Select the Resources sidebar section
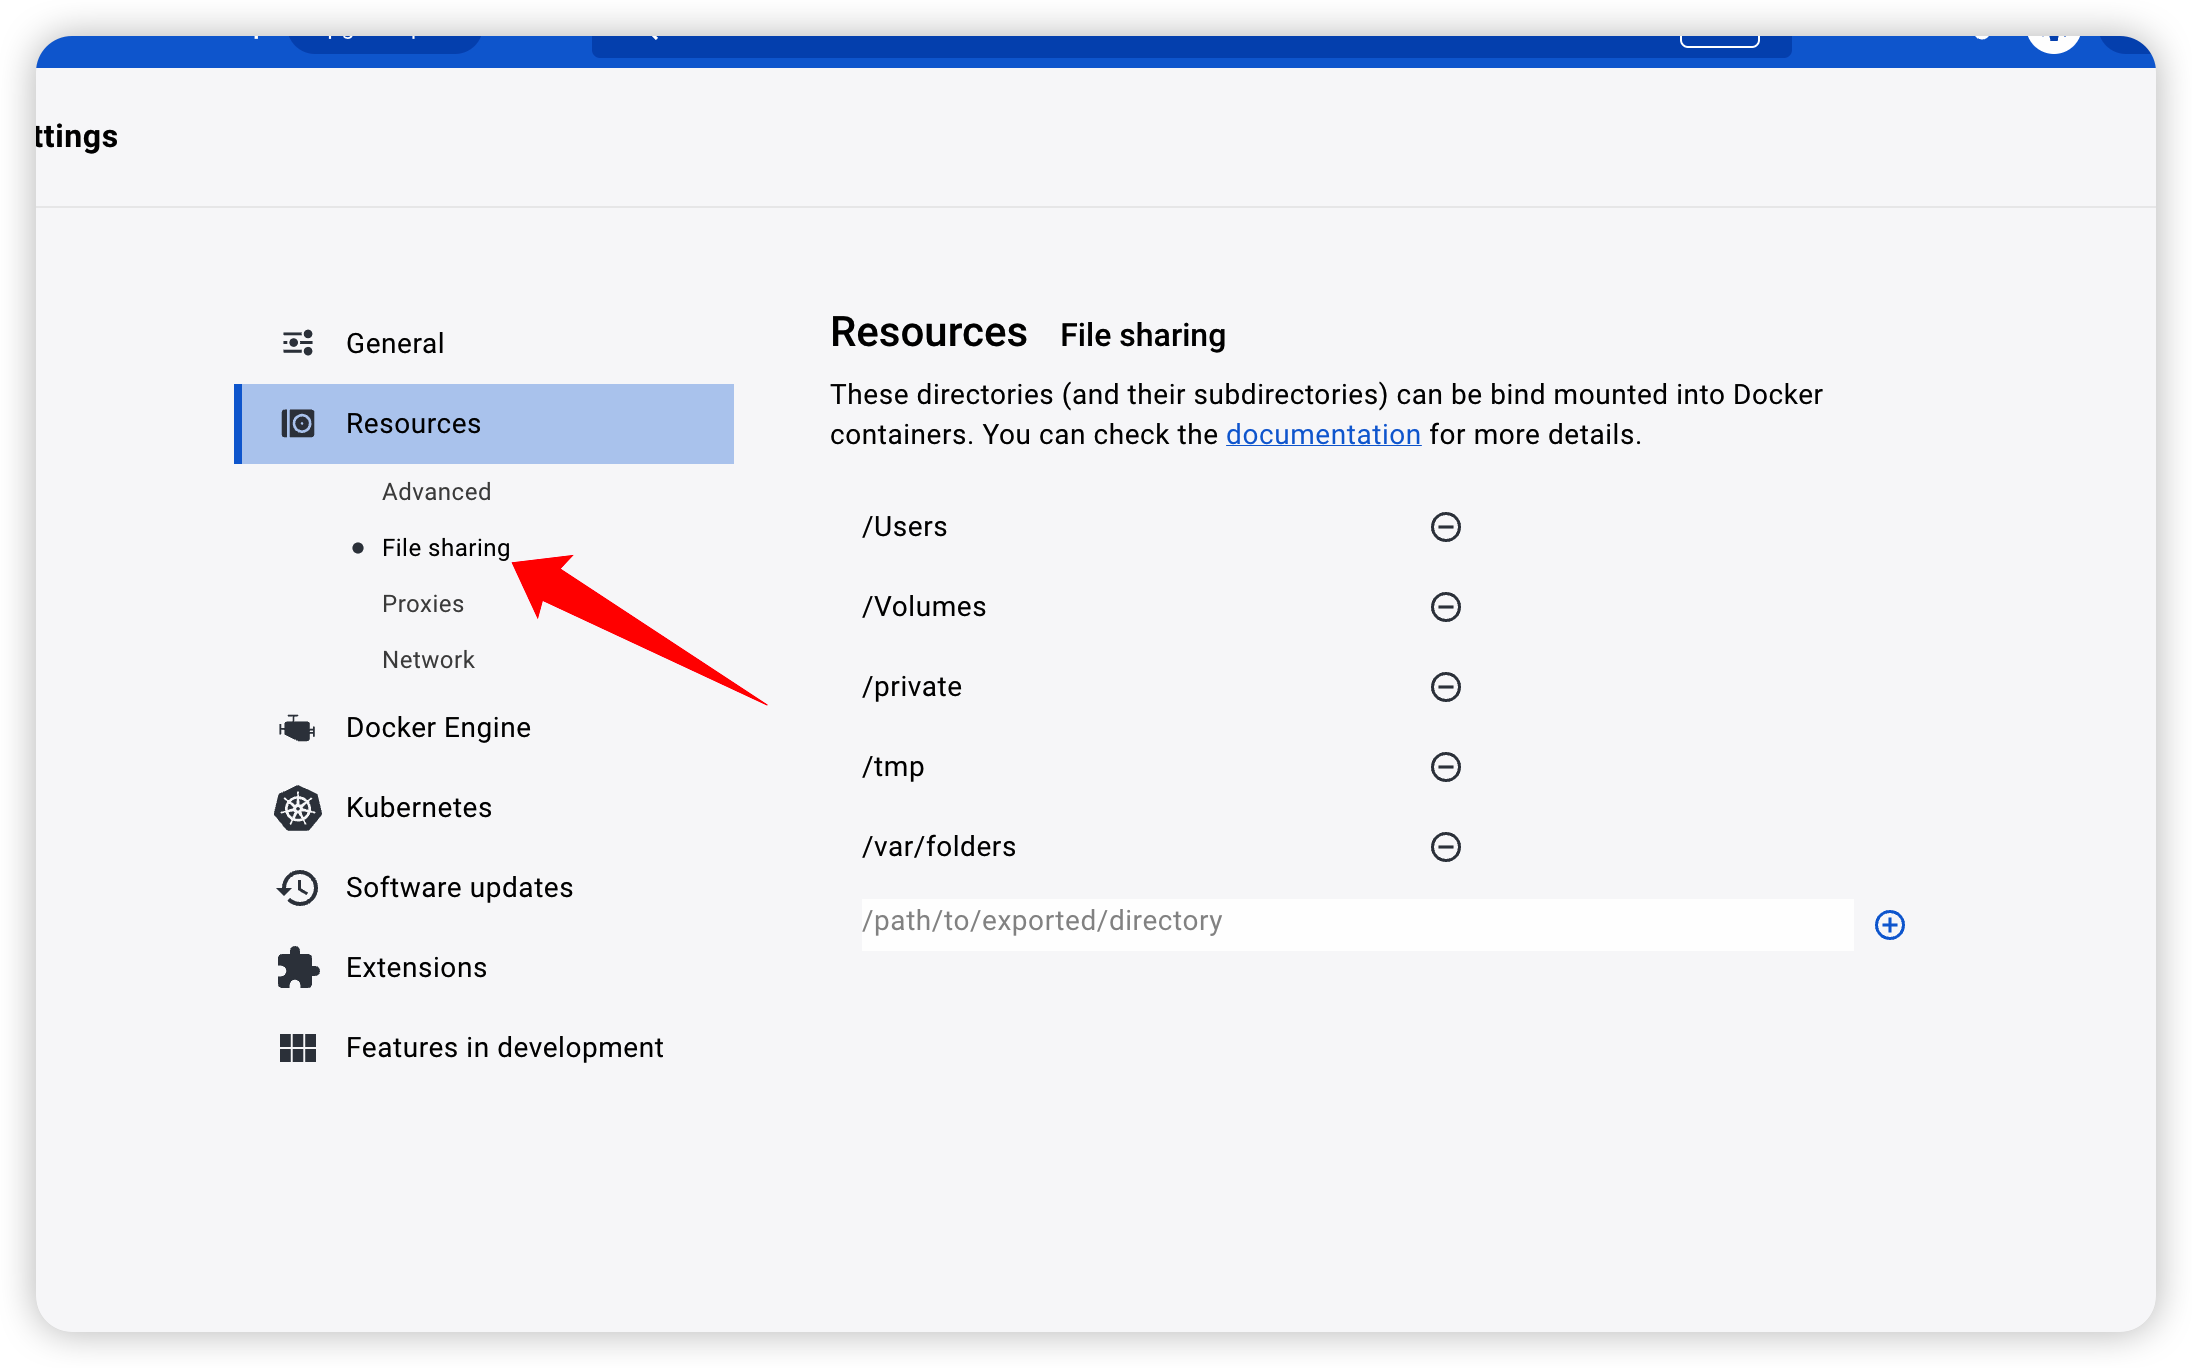 tap(413, 424)
